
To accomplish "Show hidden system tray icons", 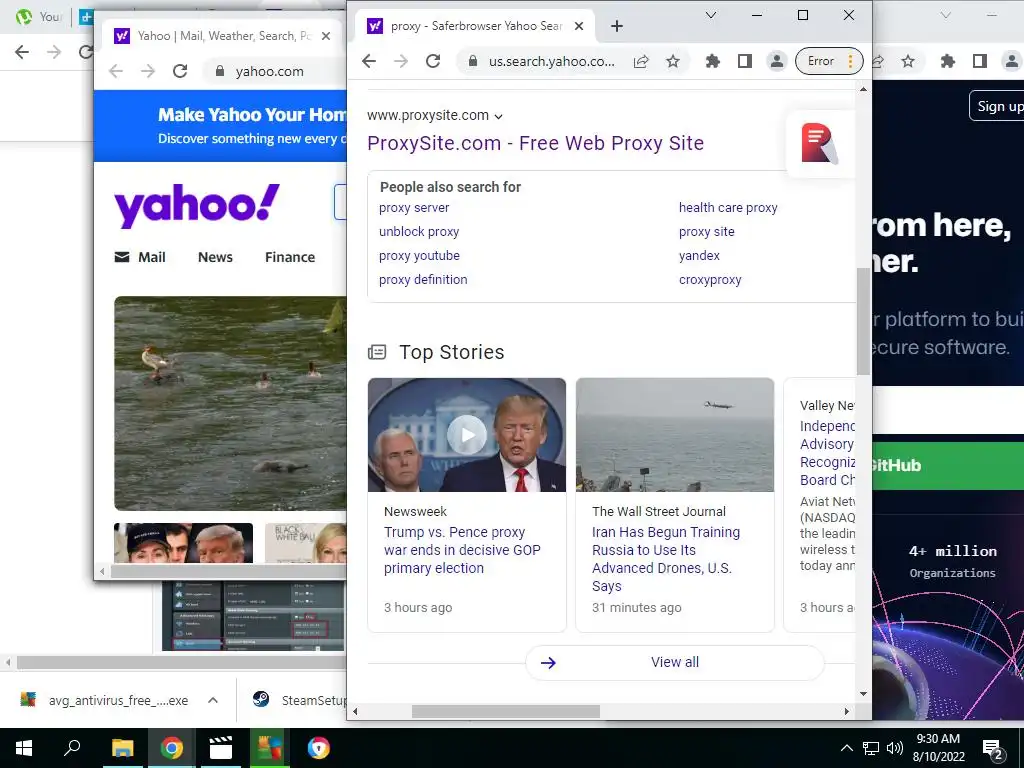I will [846, 748].
